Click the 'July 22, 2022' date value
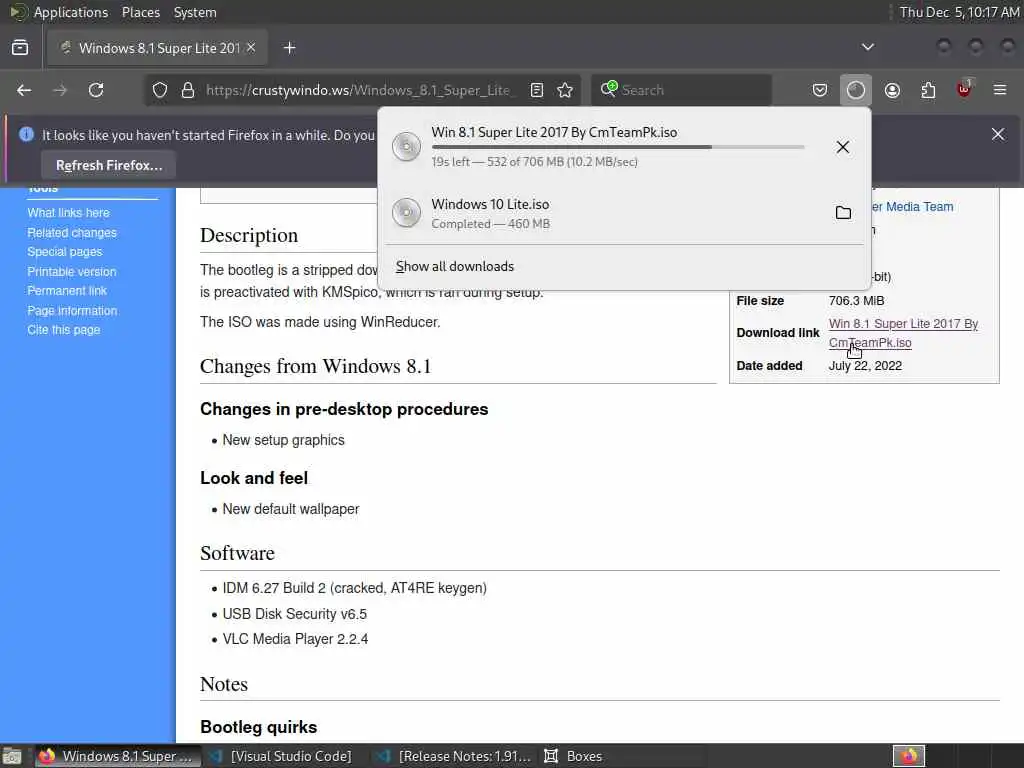 tap(865, 366)
